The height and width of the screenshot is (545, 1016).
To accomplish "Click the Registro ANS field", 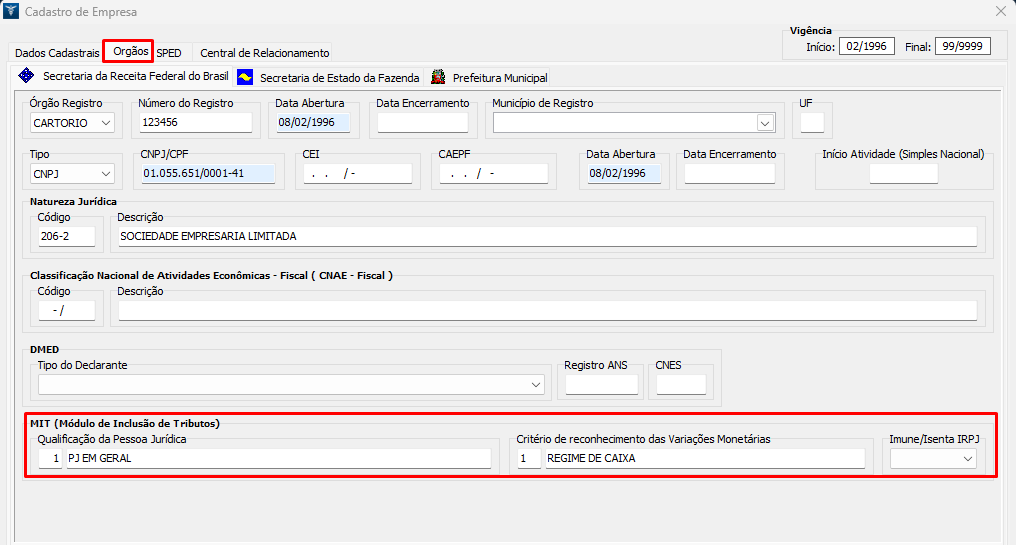I will [x=601, y=385].
